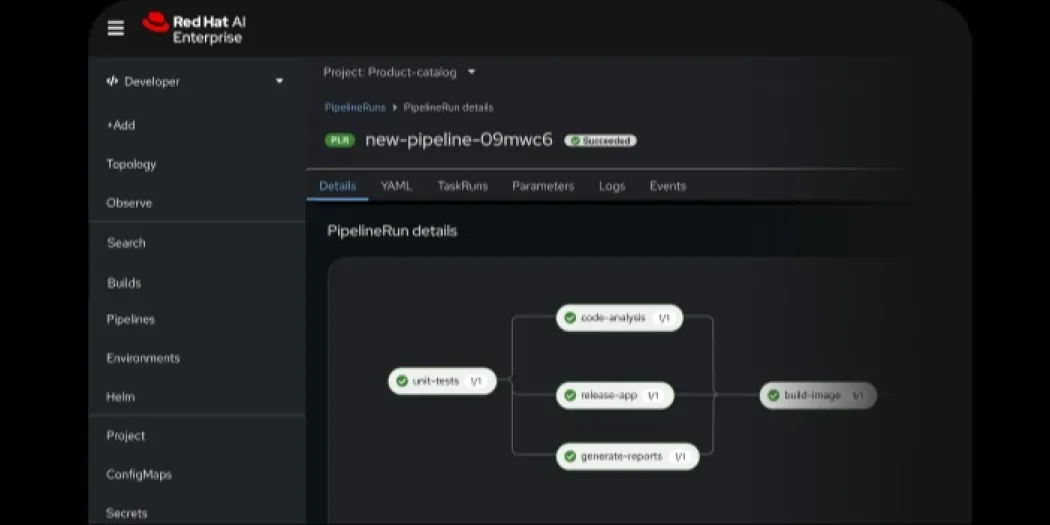The height and width of the screenshot is (525, 1050).
Task: Click the green check on unit-tests
Action: pos(402,381)
